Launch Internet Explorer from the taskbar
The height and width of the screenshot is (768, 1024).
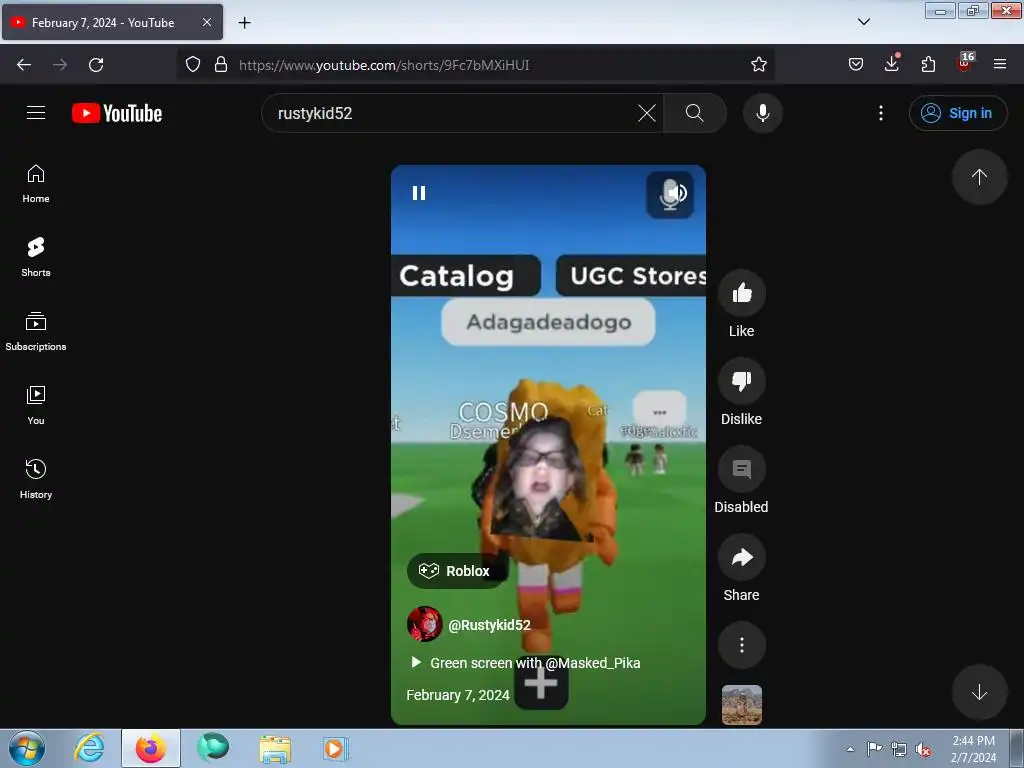pos(89,748)
